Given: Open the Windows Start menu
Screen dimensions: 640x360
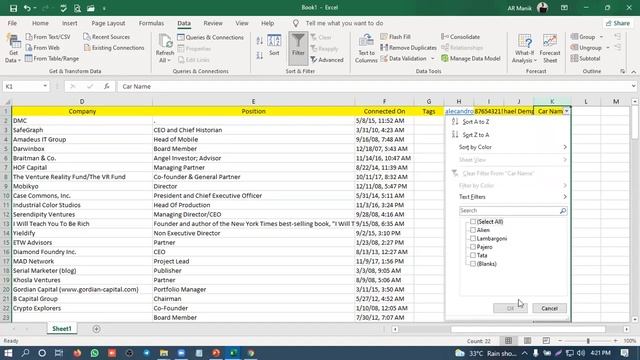Looking at the screenshot, I should (8, 353).
